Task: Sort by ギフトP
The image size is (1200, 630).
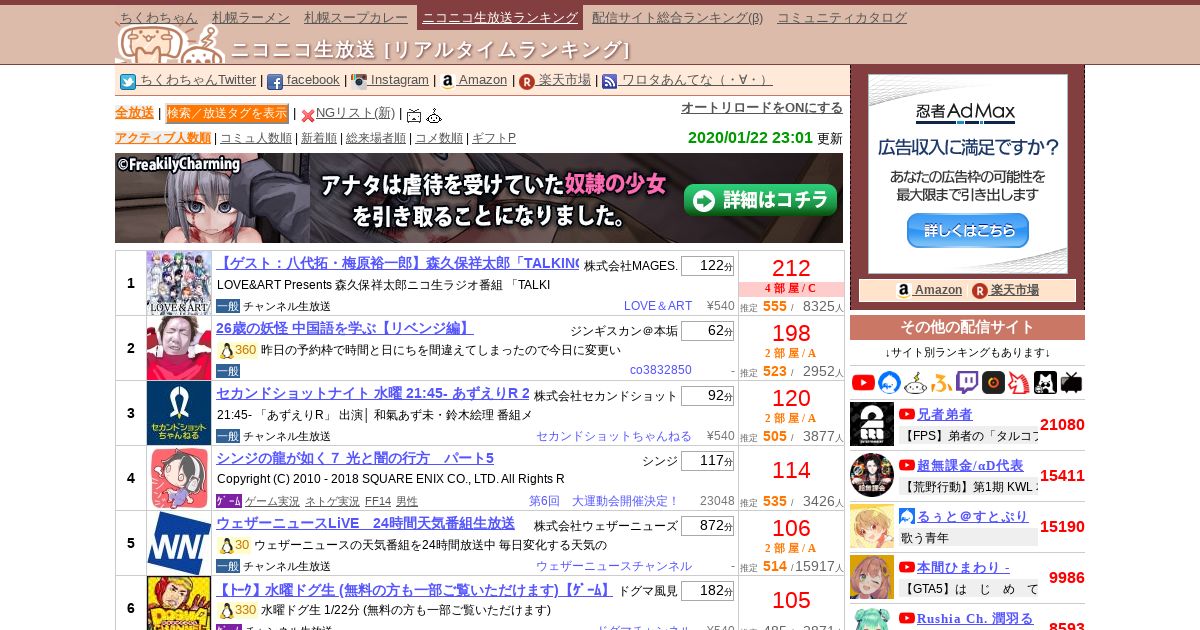Action: [x=494, y=138]
